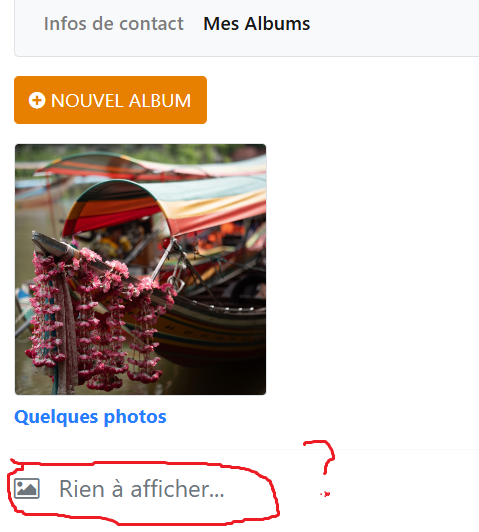Image resolution: width=479 pixels, height=532 pixels.
Task: Click the word NOUVEL on the orange button
Action: tap(87, 101)
